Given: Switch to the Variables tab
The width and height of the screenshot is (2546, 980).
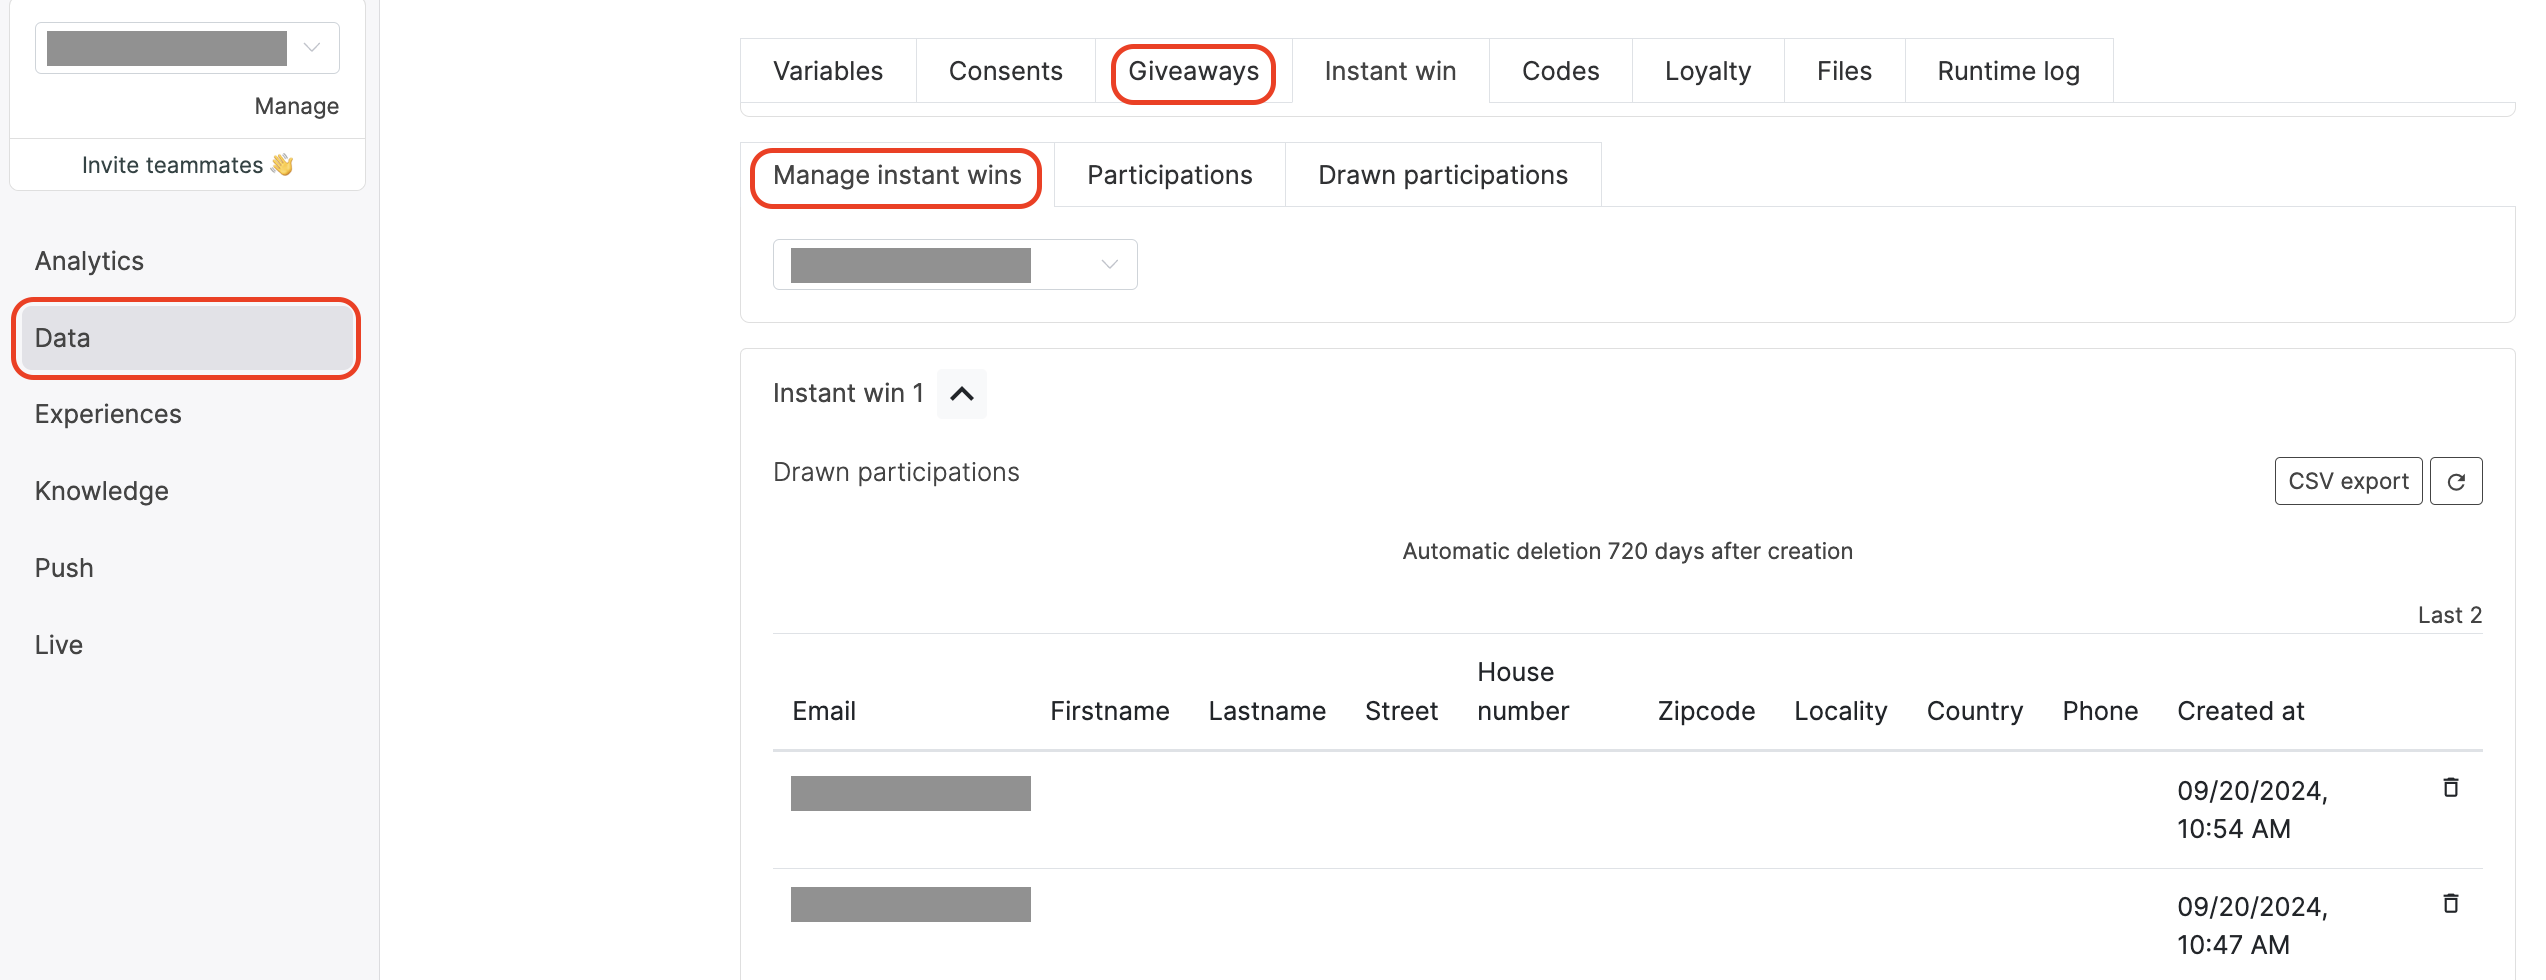Looking at the screenshot, I should pyautogui.click(x=827, y=71).
